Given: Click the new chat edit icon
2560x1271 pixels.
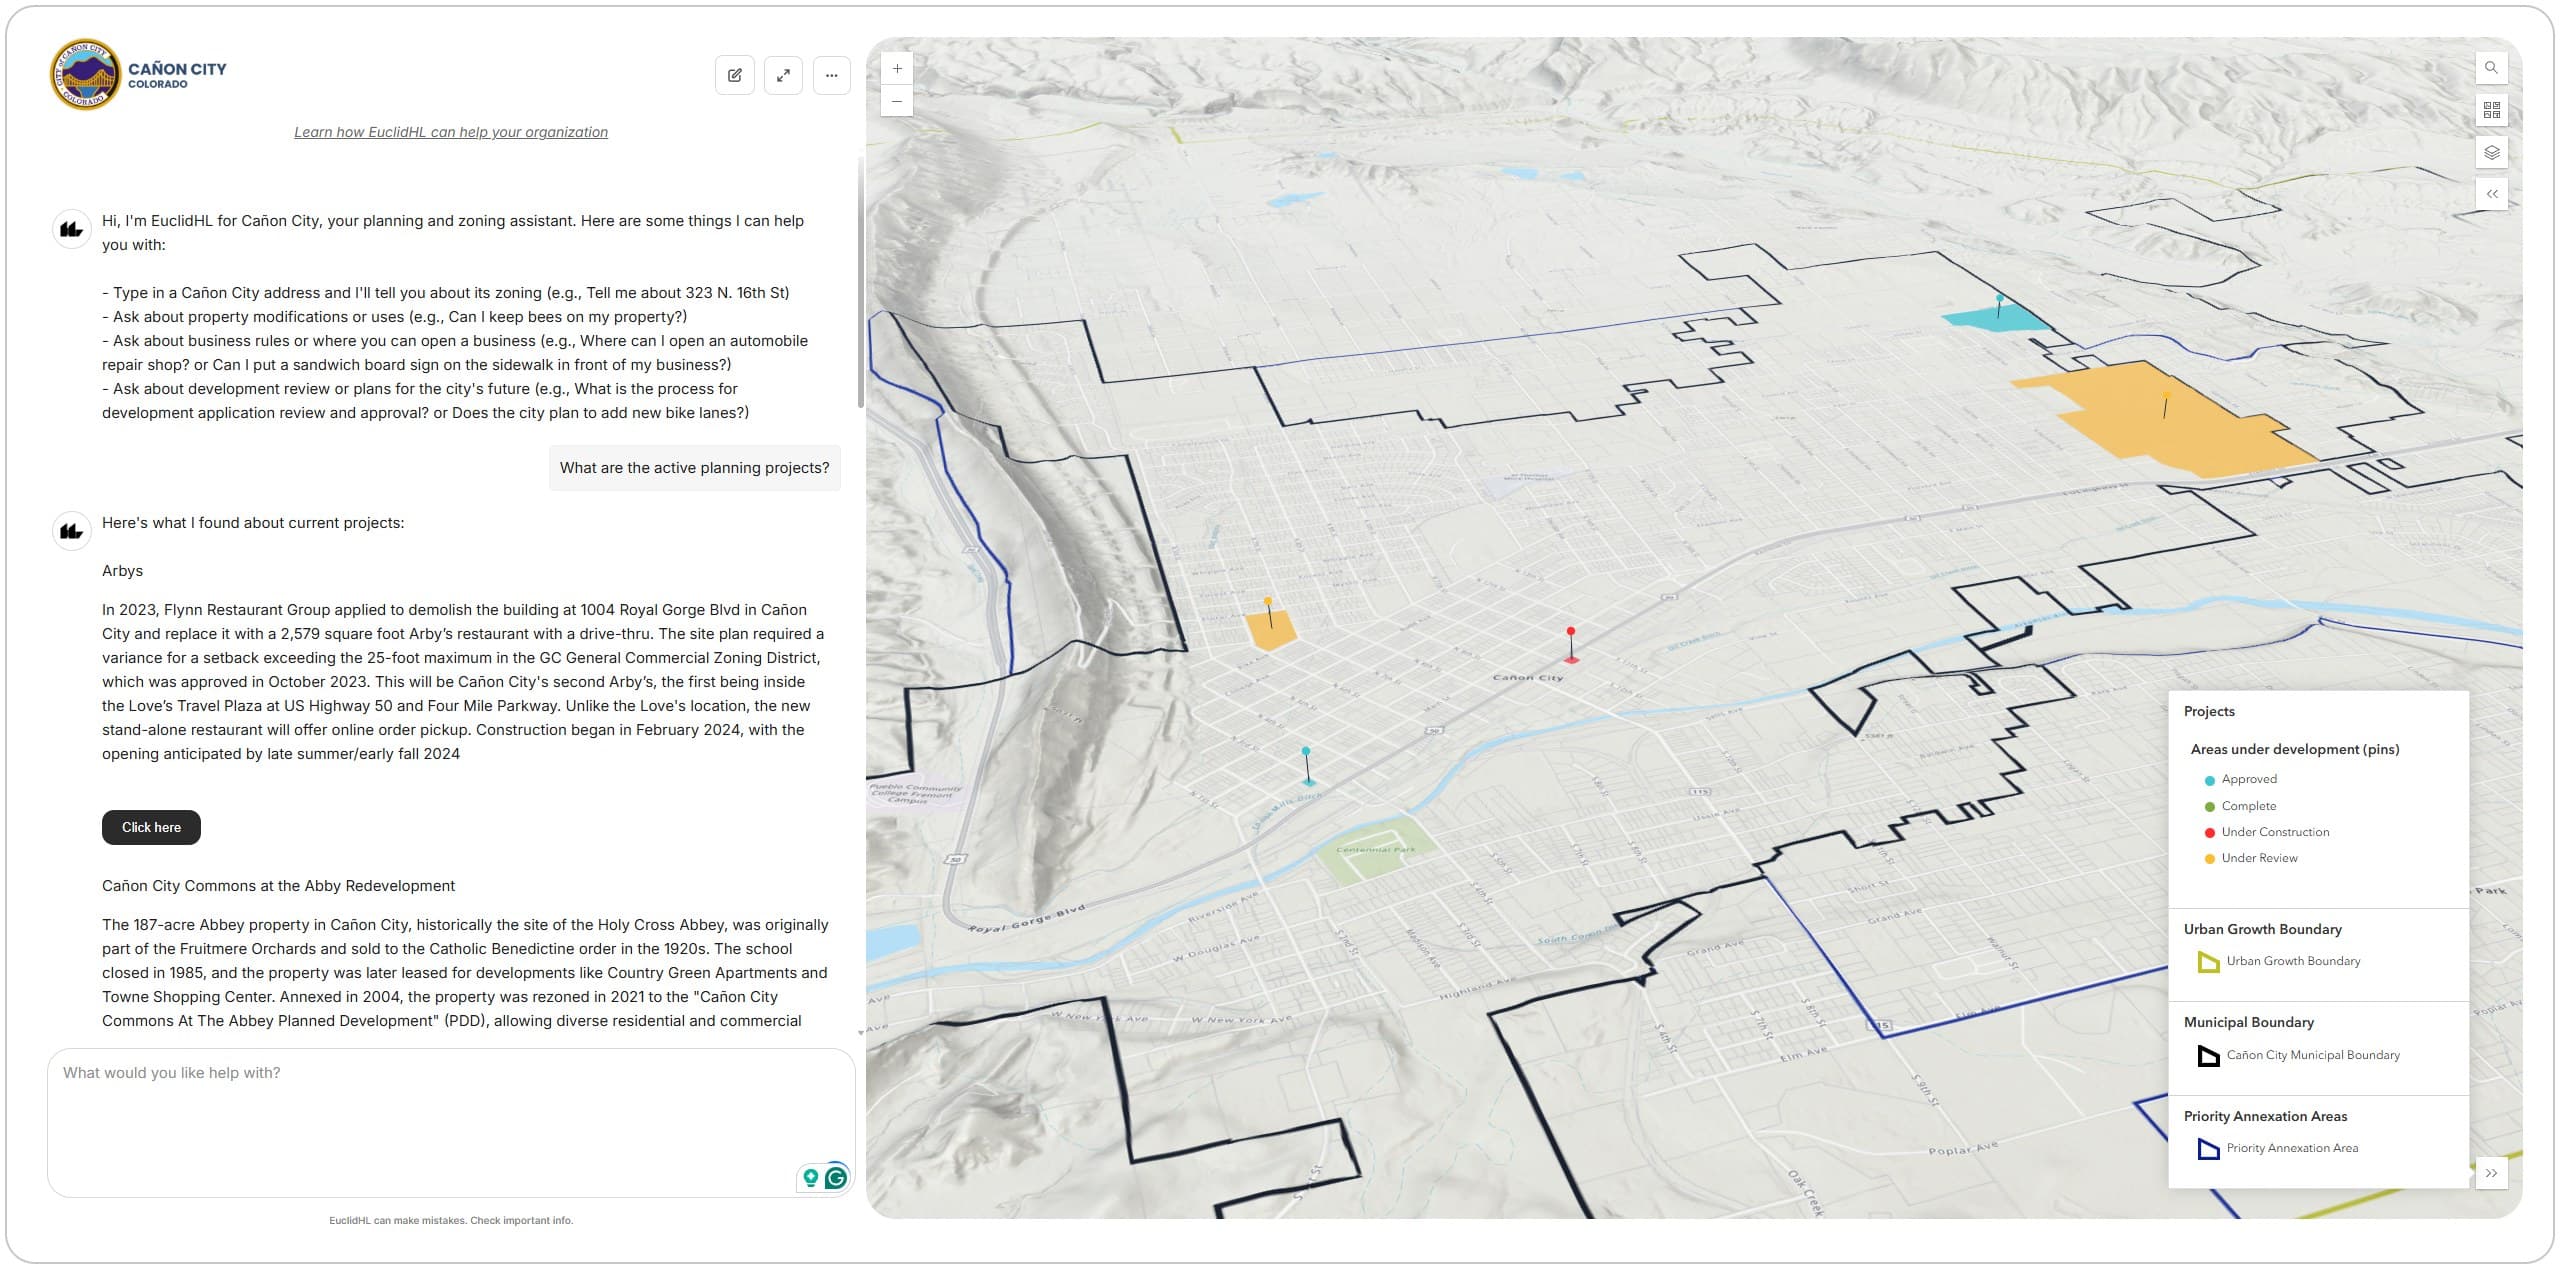Looking at the screenshot, I should 735,75.
